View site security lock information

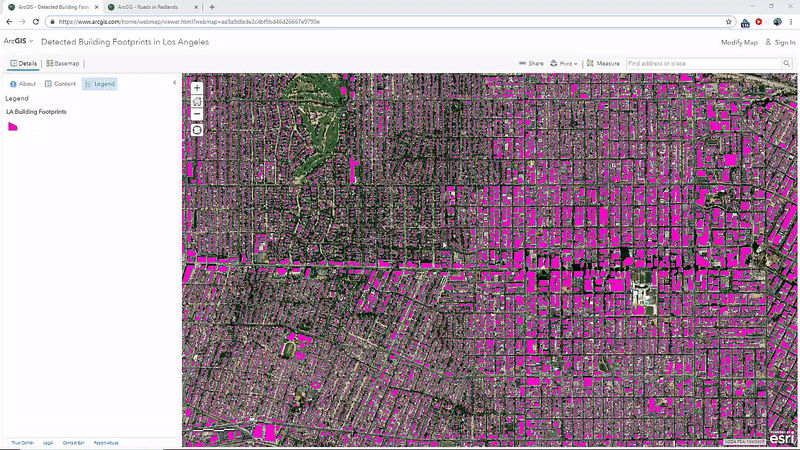pyautogui.click(x=52, y=22)
